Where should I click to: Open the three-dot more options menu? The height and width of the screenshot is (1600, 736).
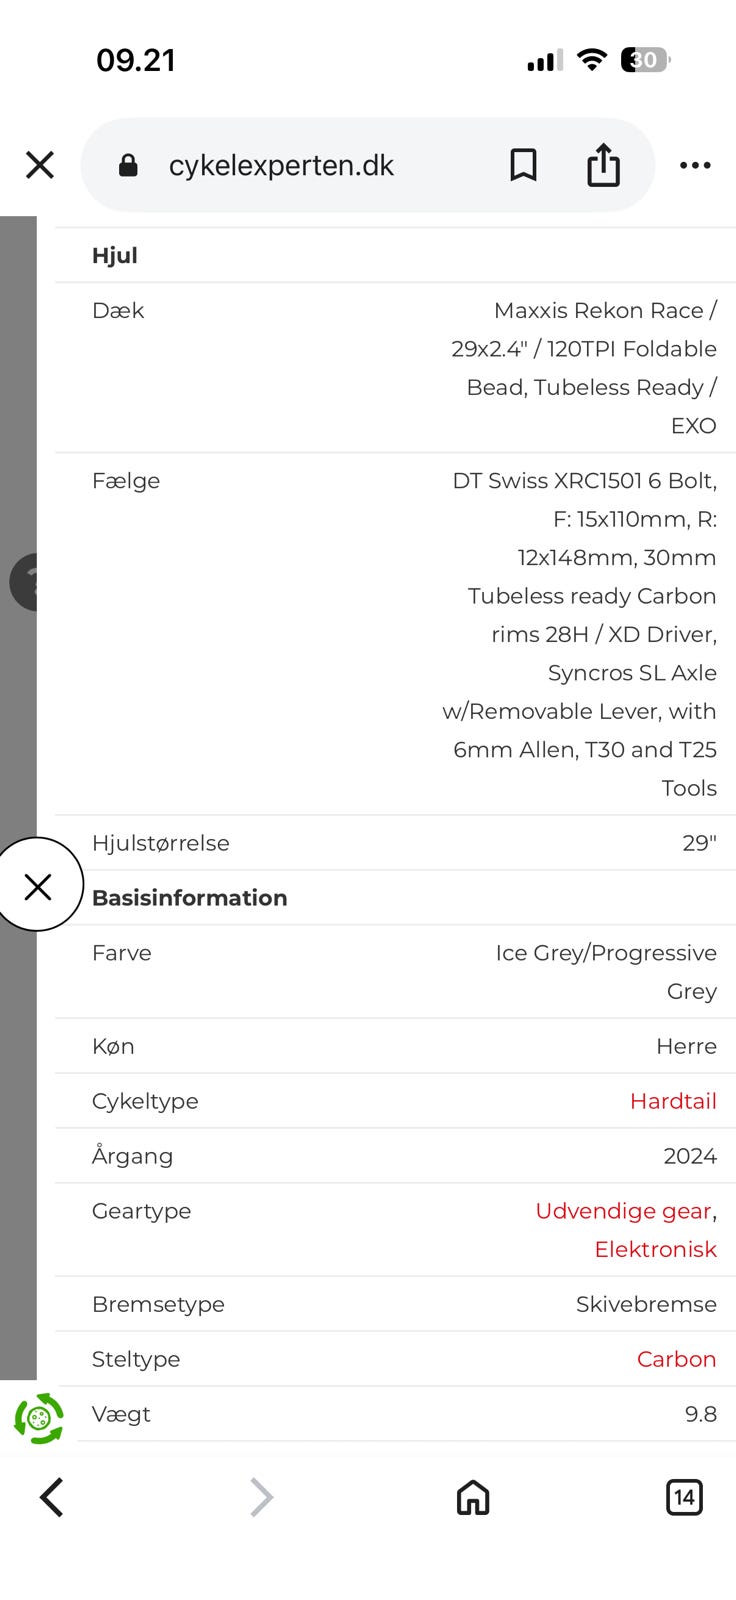[x=695, y=165]
